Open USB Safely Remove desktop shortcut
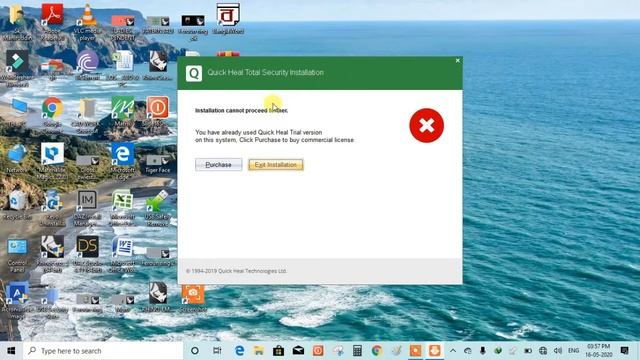The image size is (640, 360). point(158,207)
